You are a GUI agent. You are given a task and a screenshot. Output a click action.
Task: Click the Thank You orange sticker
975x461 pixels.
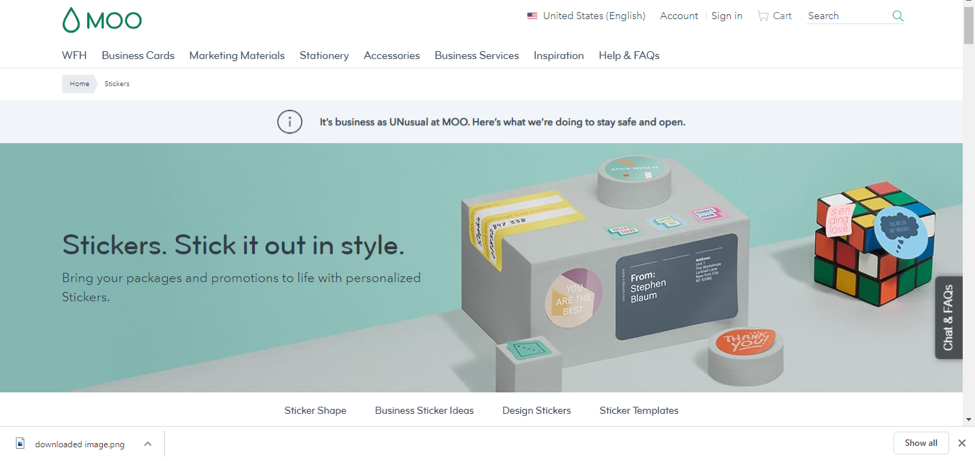(x=745, y=342)
